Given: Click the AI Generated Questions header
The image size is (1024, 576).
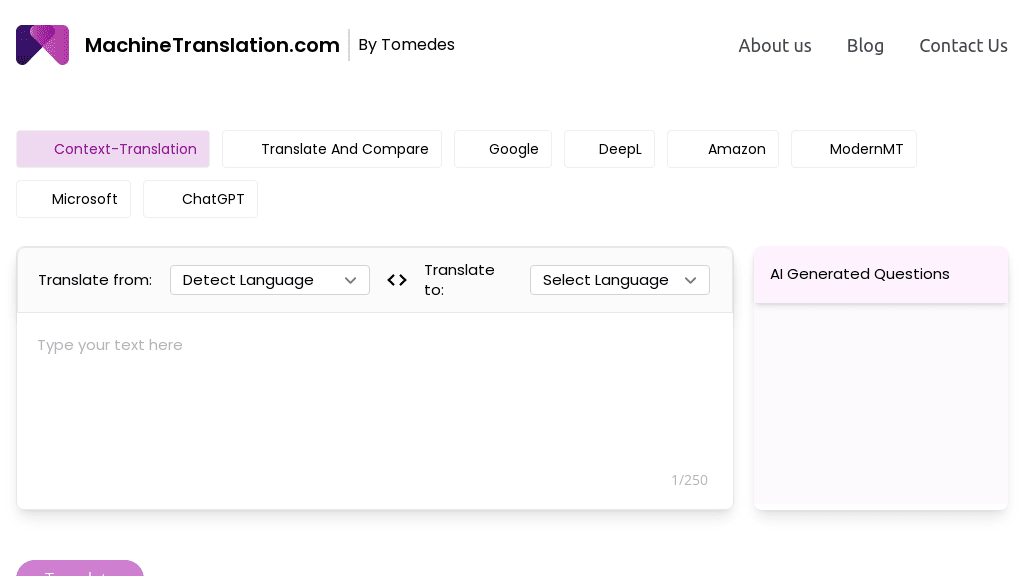Looking at the screenshot, I should pyautogui.click(x=860, y=274).
